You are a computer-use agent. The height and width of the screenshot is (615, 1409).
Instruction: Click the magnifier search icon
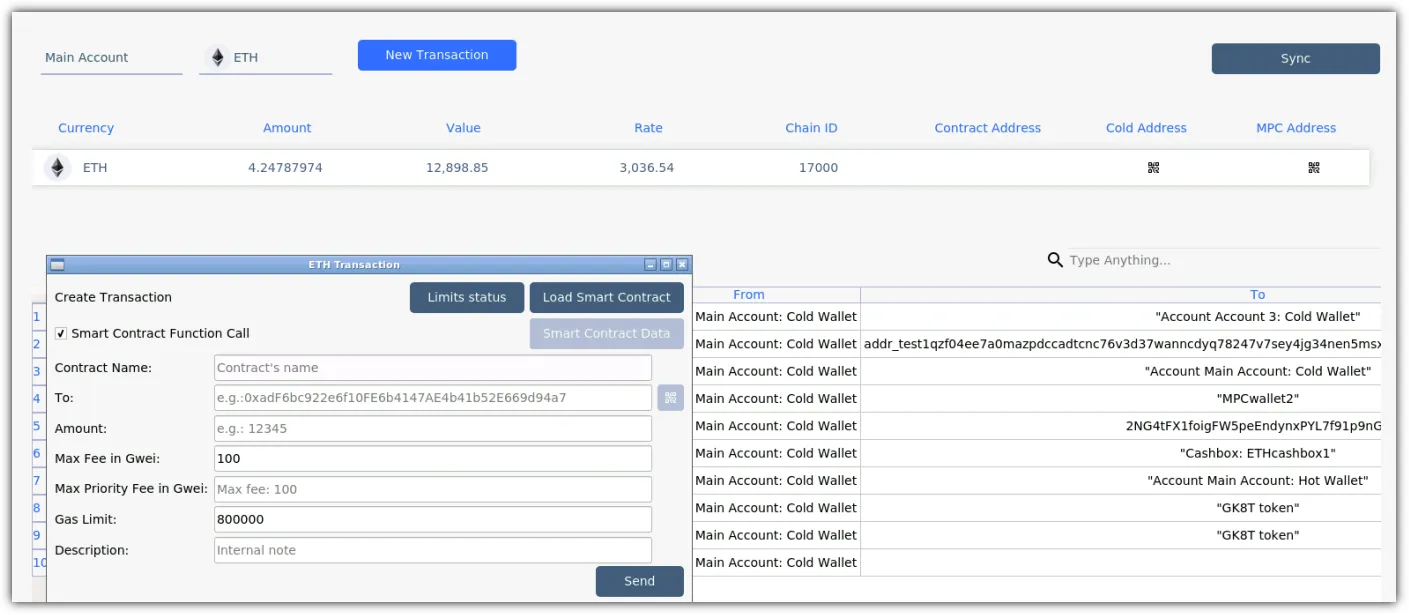coord(1055,260)
